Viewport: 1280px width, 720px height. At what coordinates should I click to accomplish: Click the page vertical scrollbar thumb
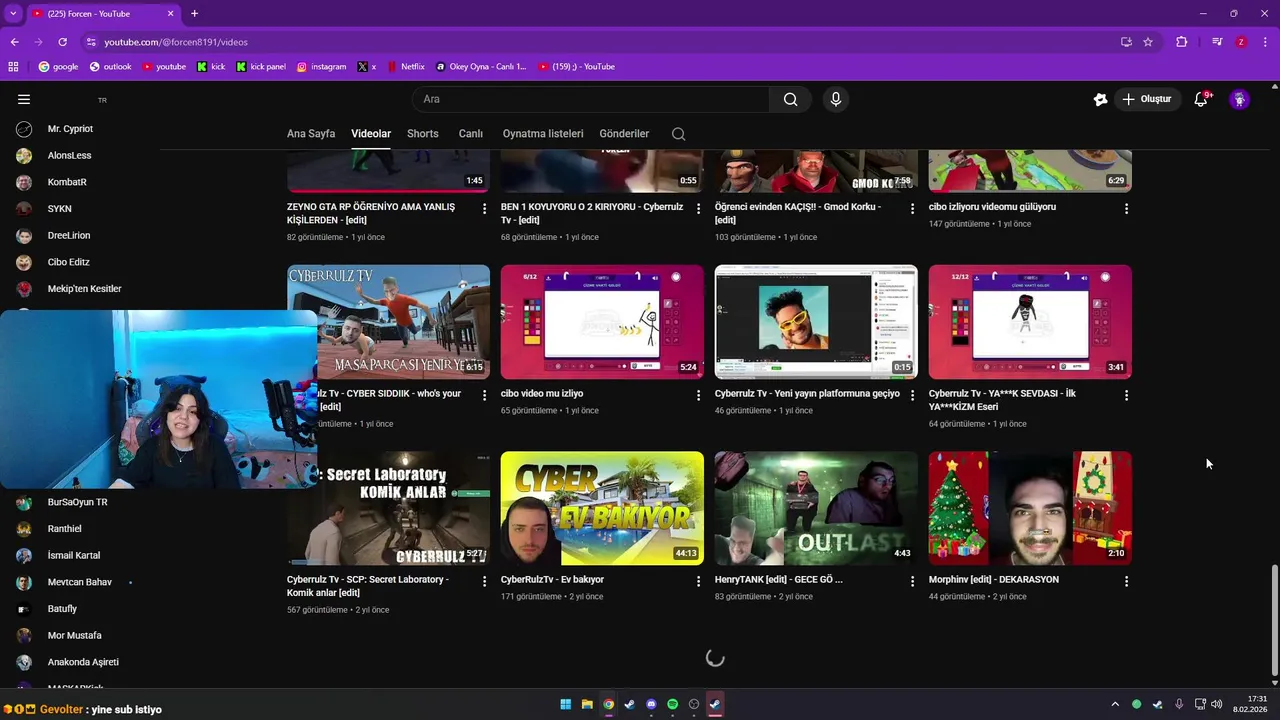pos(1273,621)
